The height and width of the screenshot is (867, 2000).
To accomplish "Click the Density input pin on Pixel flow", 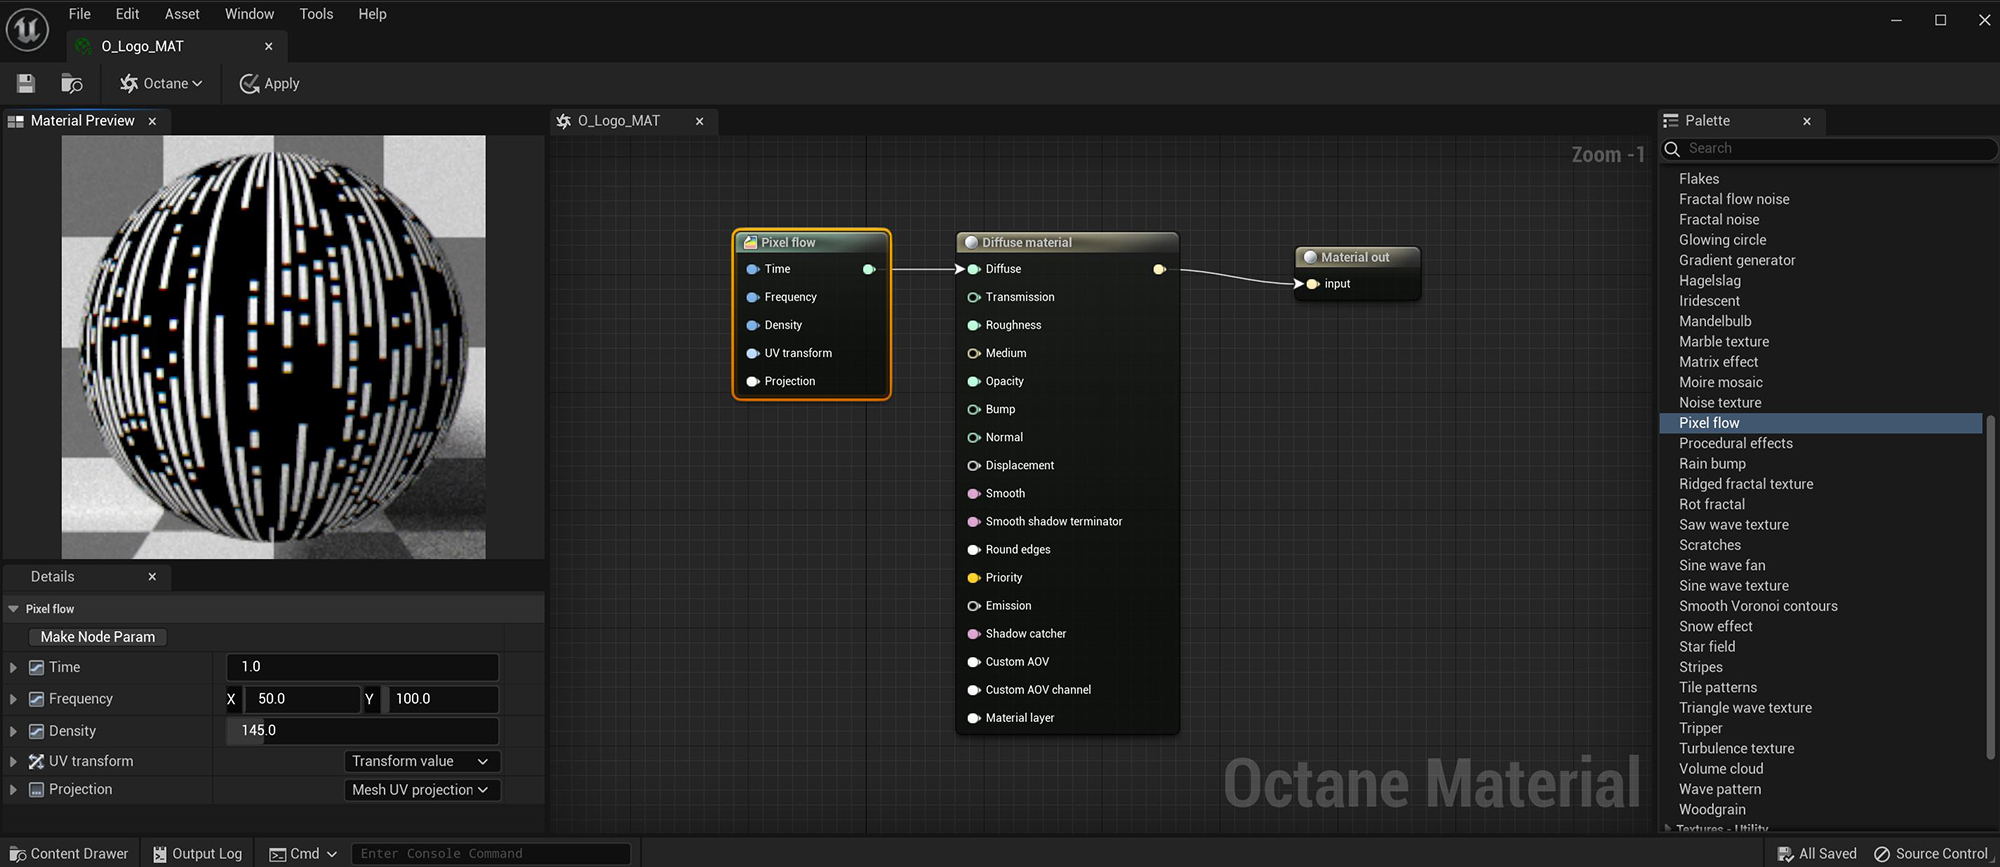I will (x=753, y=325).
